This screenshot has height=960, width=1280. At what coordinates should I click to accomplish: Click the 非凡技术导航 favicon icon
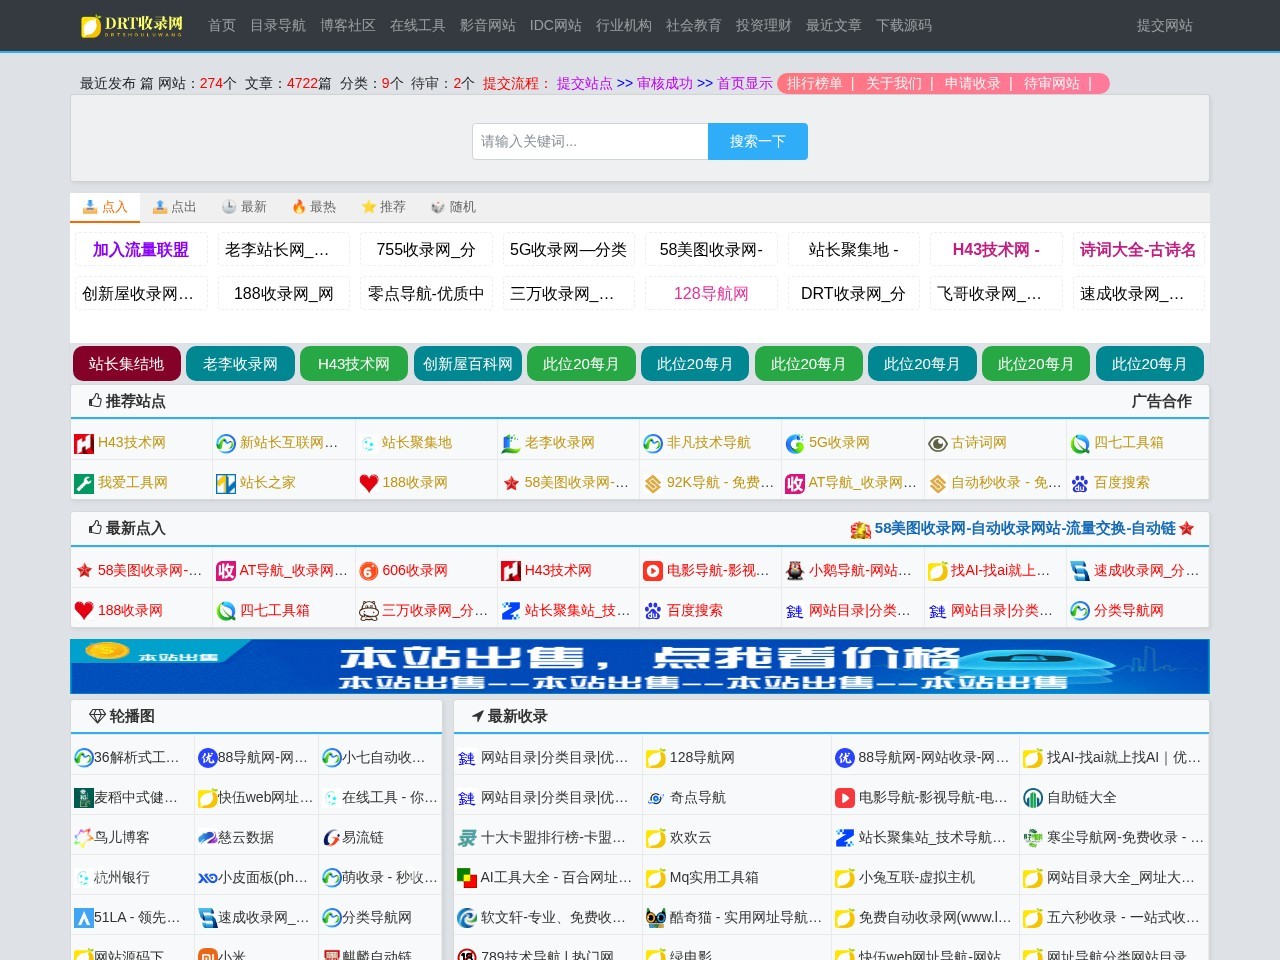653,443
